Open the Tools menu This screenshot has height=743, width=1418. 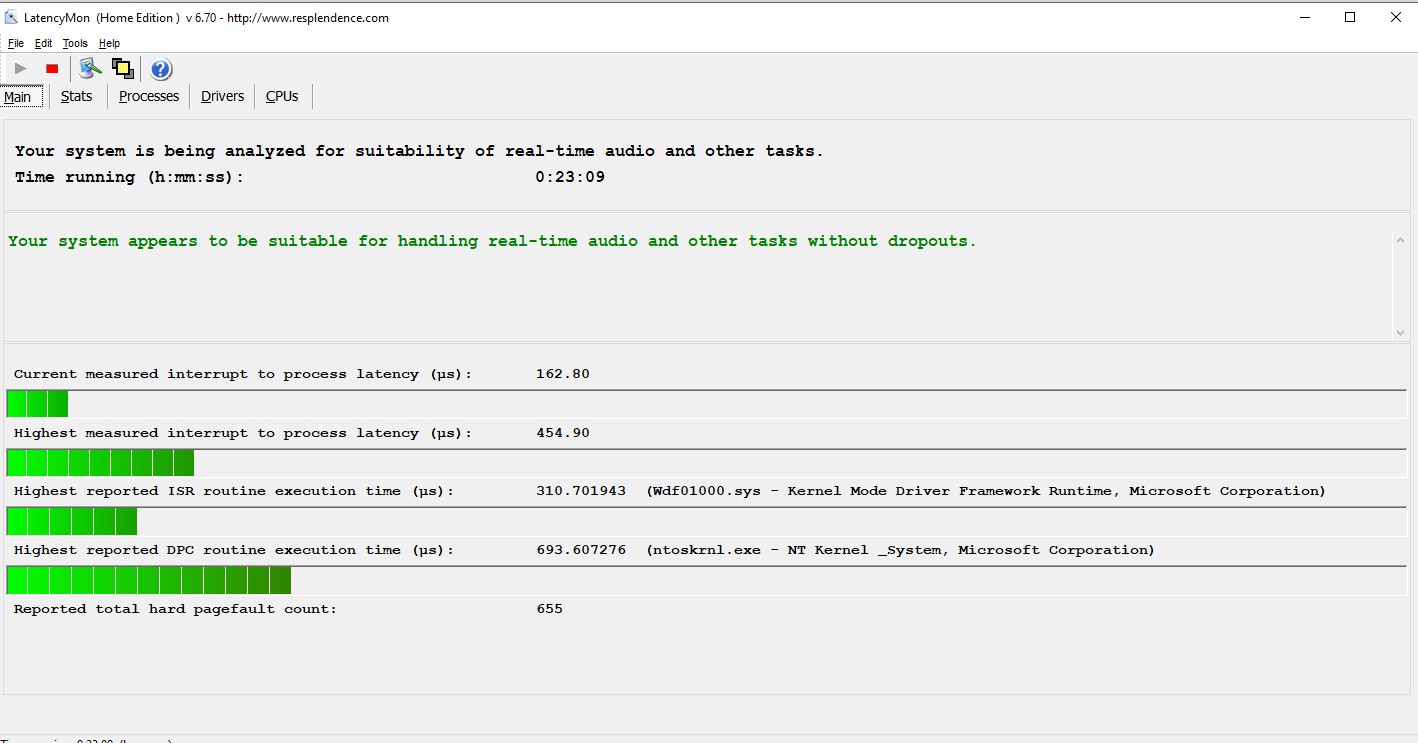click(75, 43)
